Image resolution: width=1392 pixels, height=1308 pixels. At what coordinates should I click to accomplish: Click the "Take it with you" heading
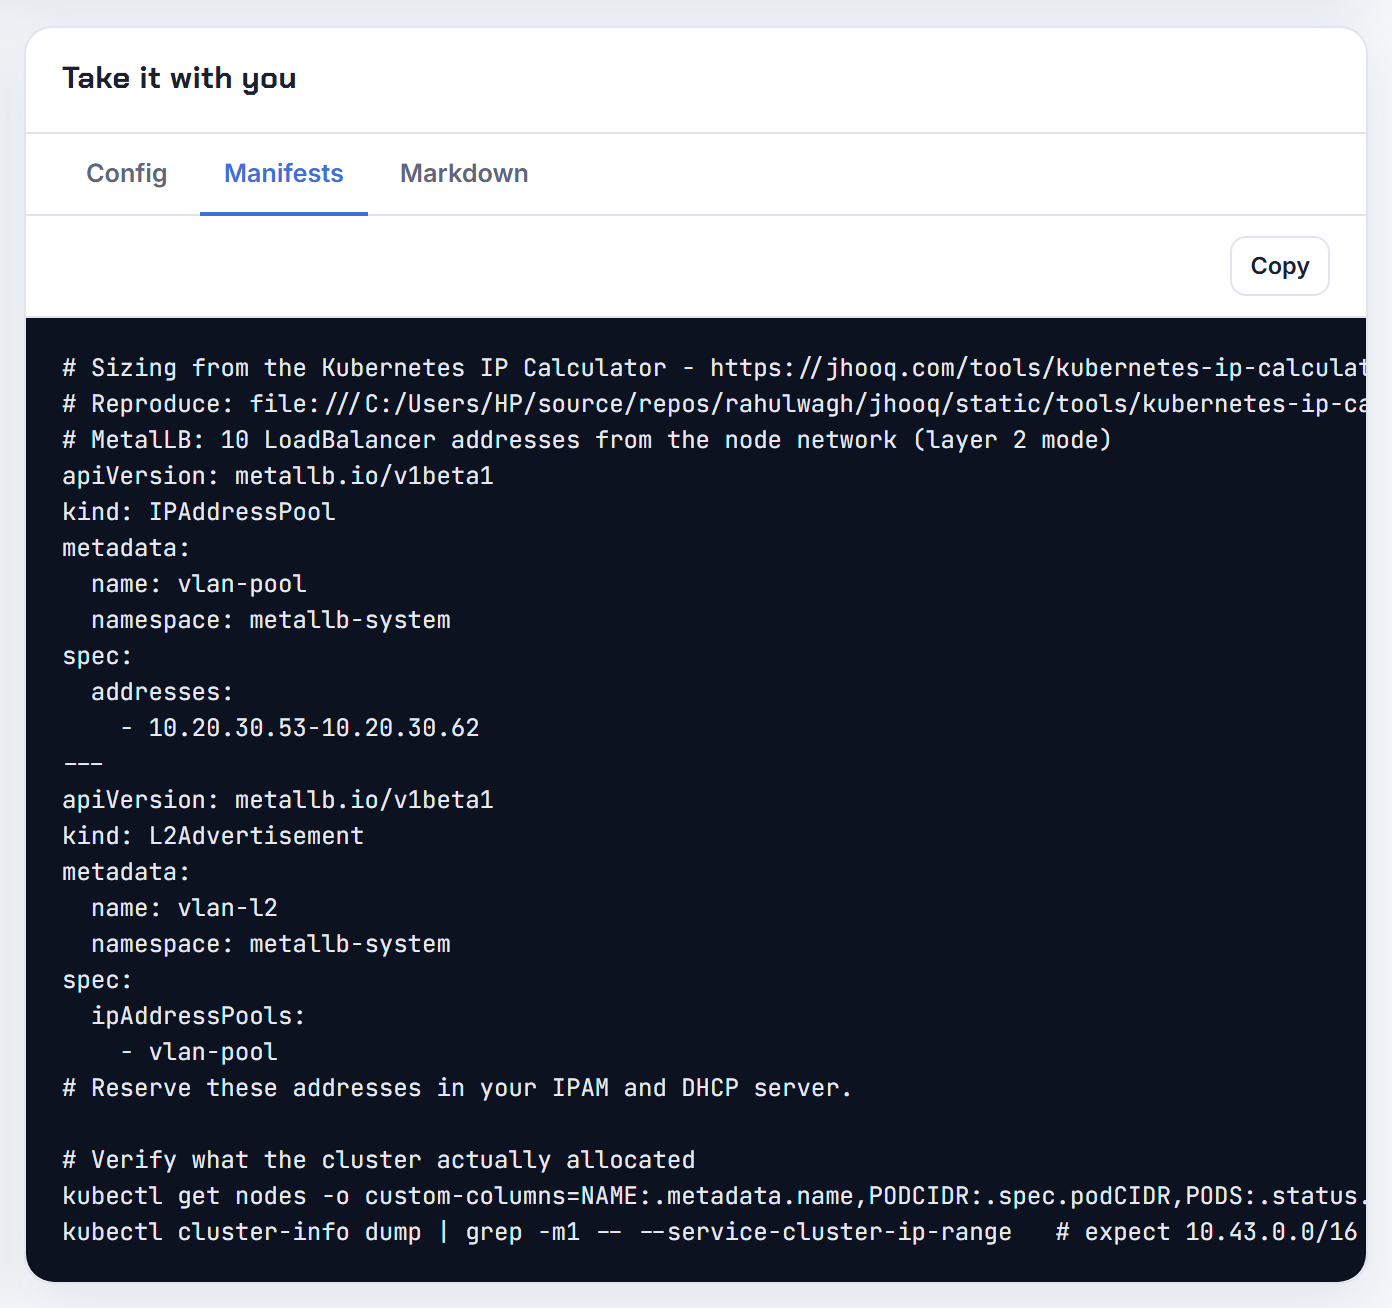179,78
